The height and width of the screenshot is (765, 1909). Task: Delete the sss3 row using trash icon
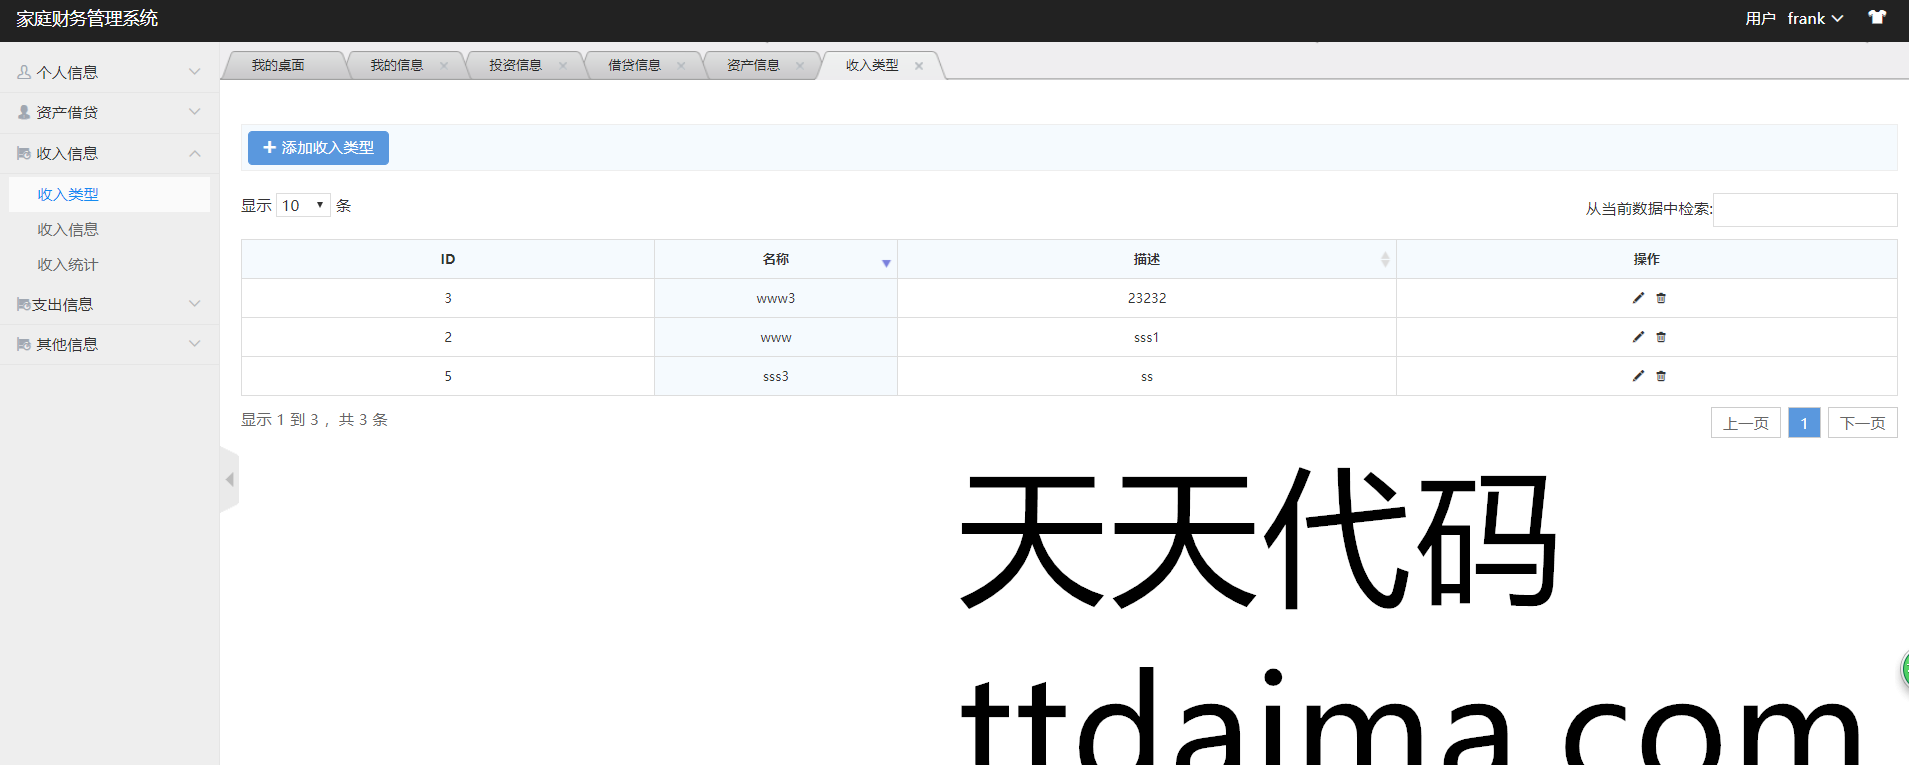coord(1661,376)
